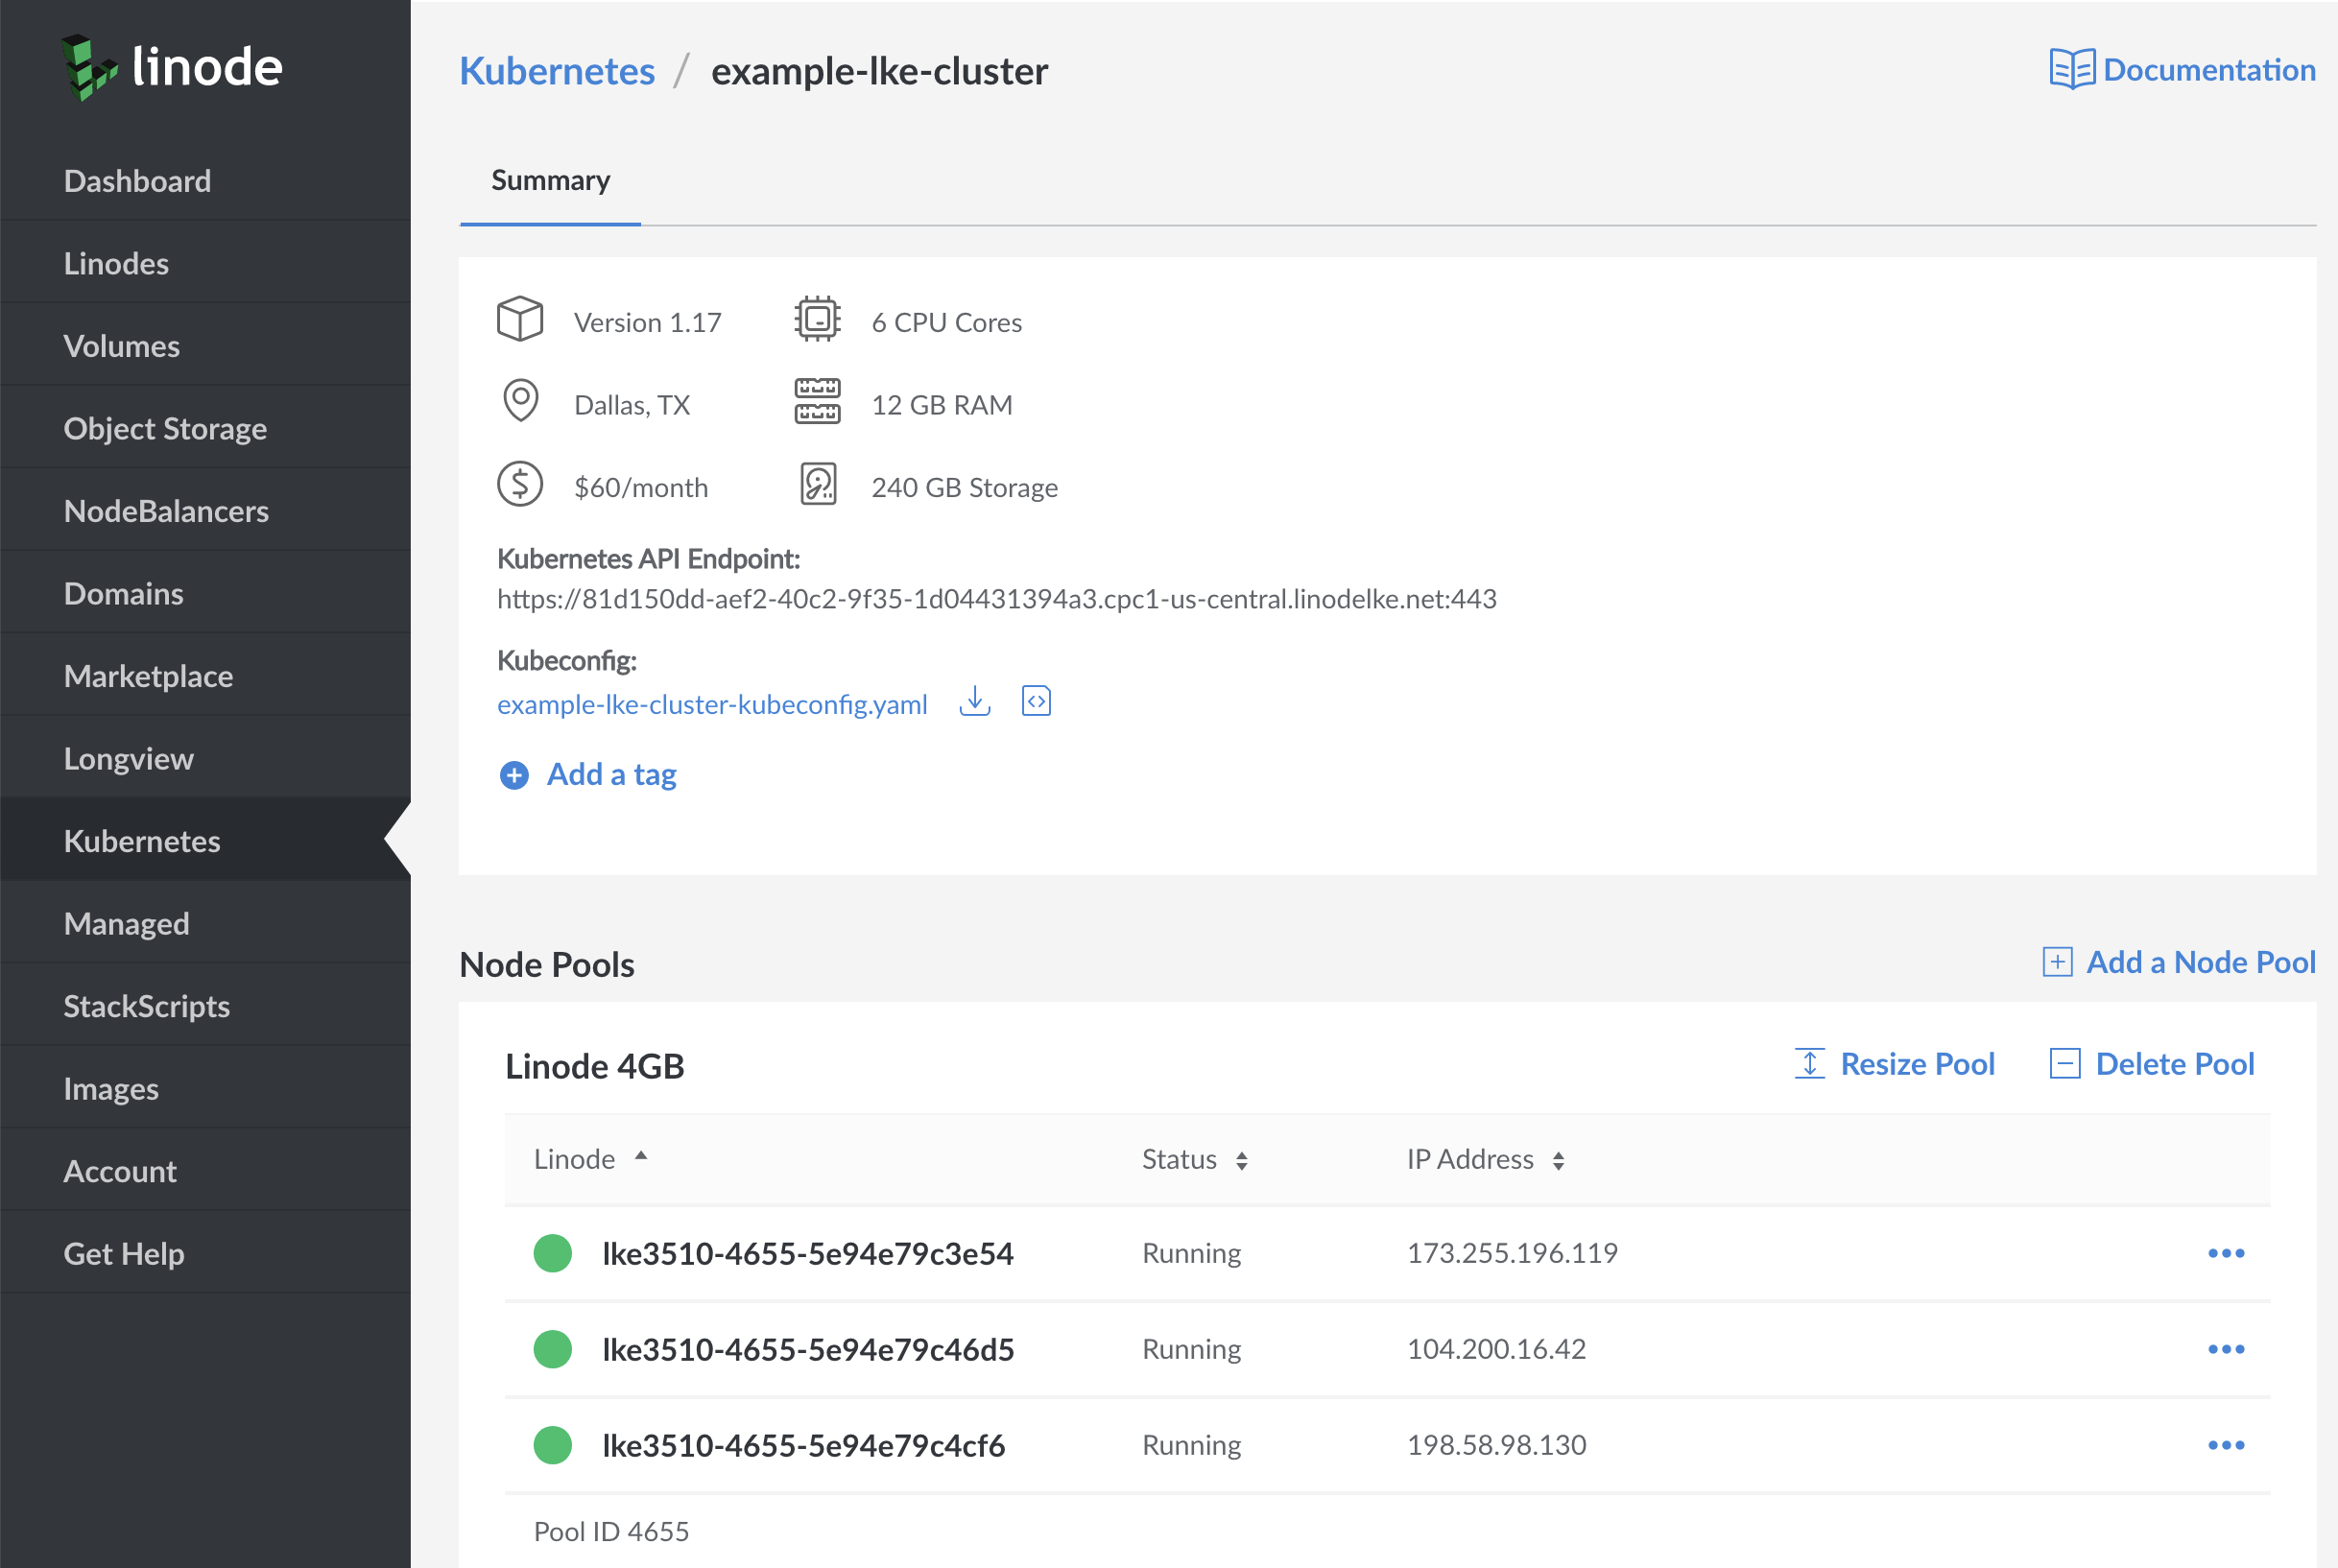Image resolution: width=2338 pixels, height=1568 pixels.
Task: Open actions menu for node 104.200.16.42
Action: [x=2226, y=1349]
